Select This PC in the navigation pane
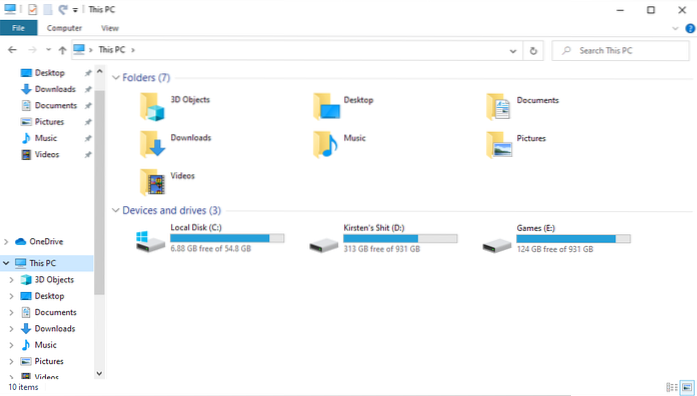 43,263
